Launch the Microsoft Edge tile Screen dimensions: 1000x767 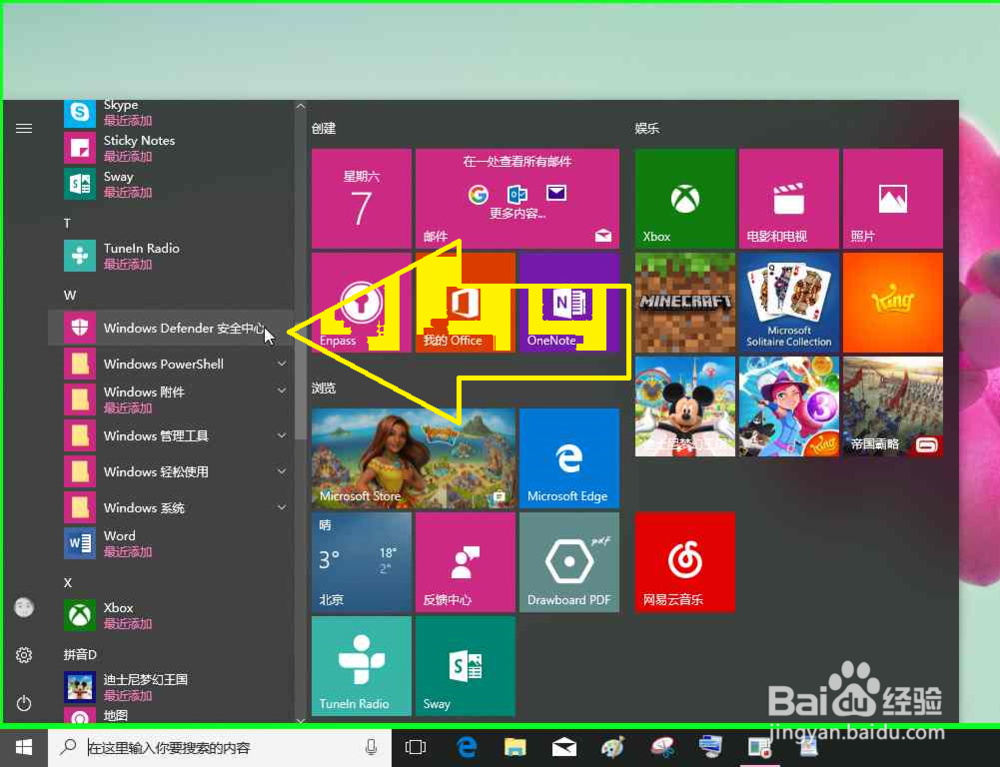(570, 458)
